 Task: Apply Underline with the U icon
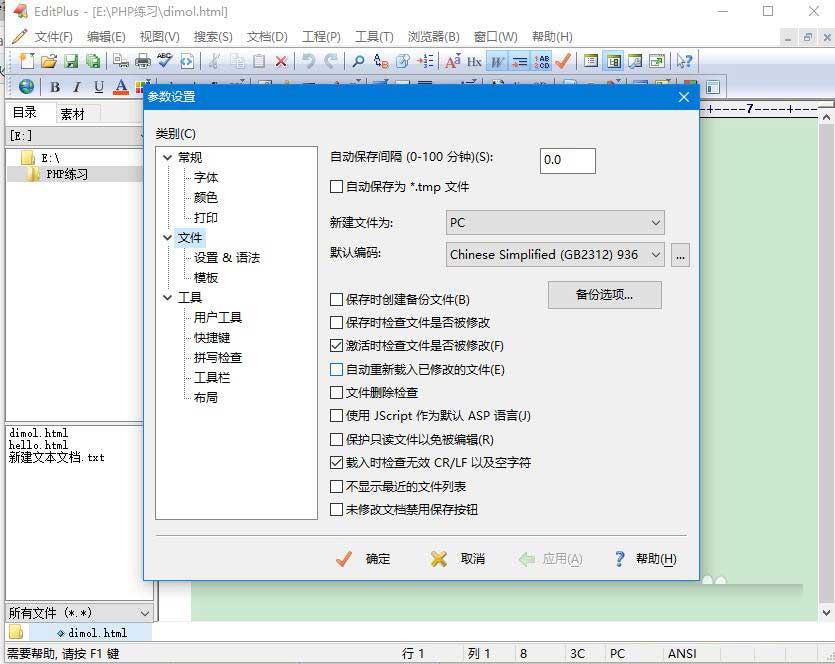99,87
